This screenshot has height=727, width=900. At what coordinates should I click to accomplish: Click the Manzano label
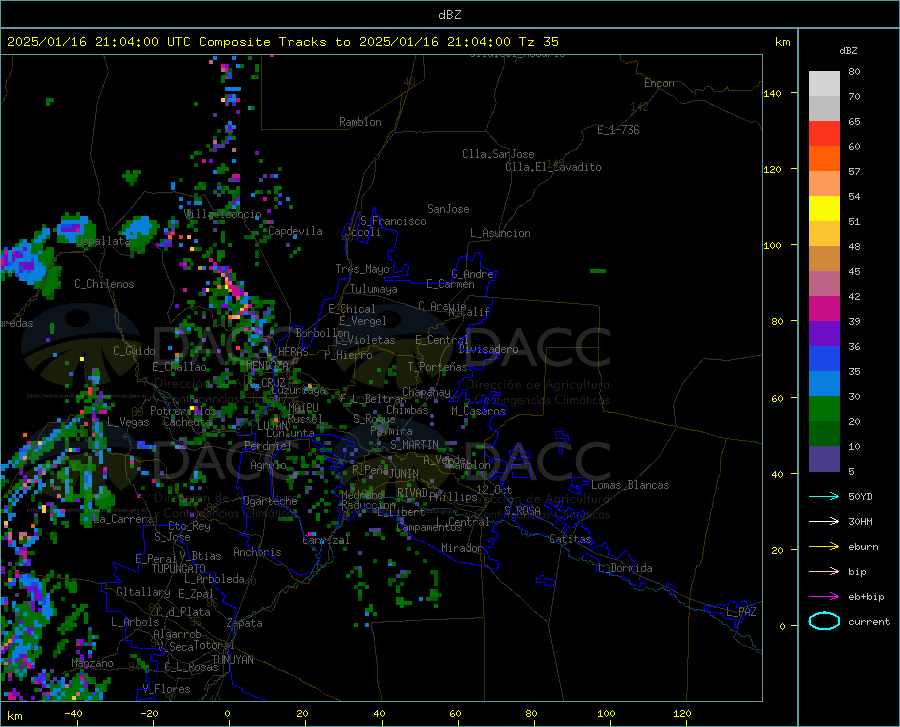[x=92, y=663]
